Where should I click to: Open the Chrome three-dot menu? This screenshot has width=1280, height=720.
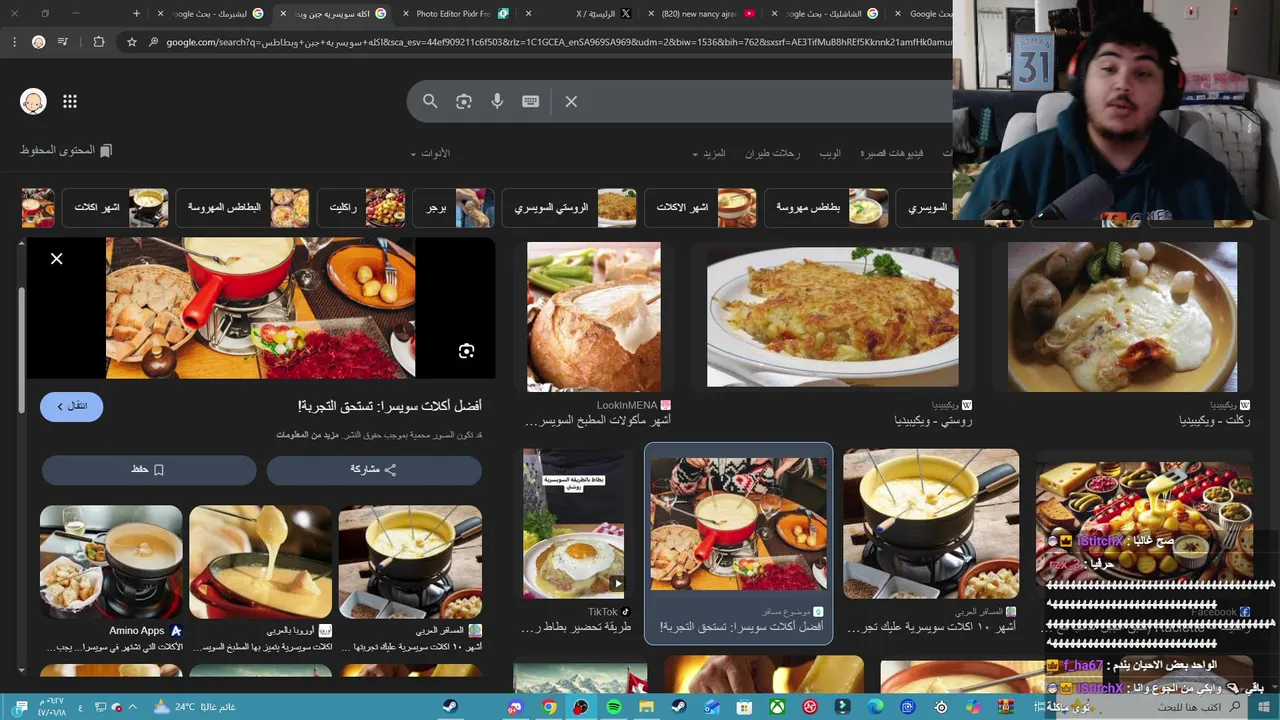coord(14,42)
